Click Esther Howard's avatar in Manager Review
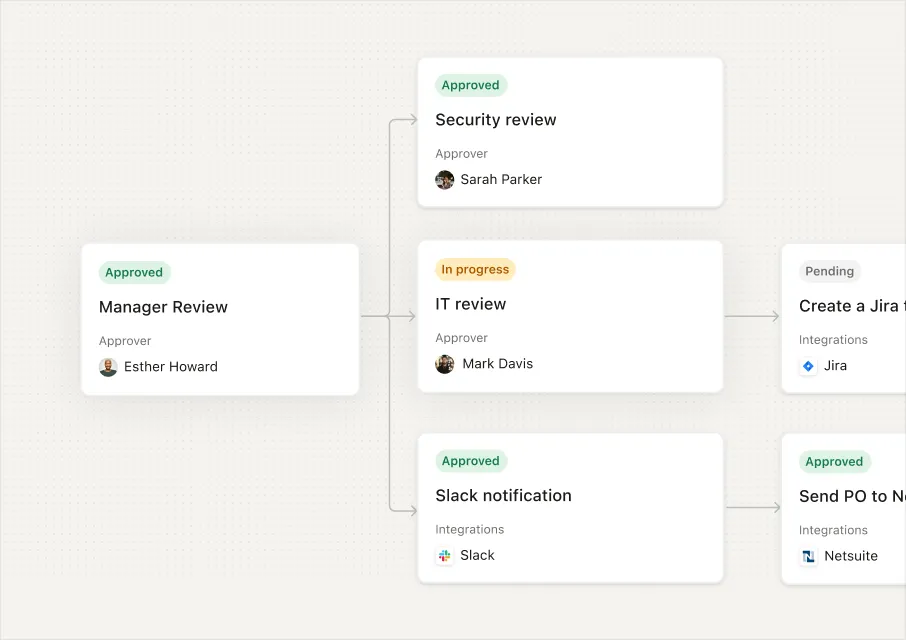This screenshot has height=640, width=906. tap(108, 367)
